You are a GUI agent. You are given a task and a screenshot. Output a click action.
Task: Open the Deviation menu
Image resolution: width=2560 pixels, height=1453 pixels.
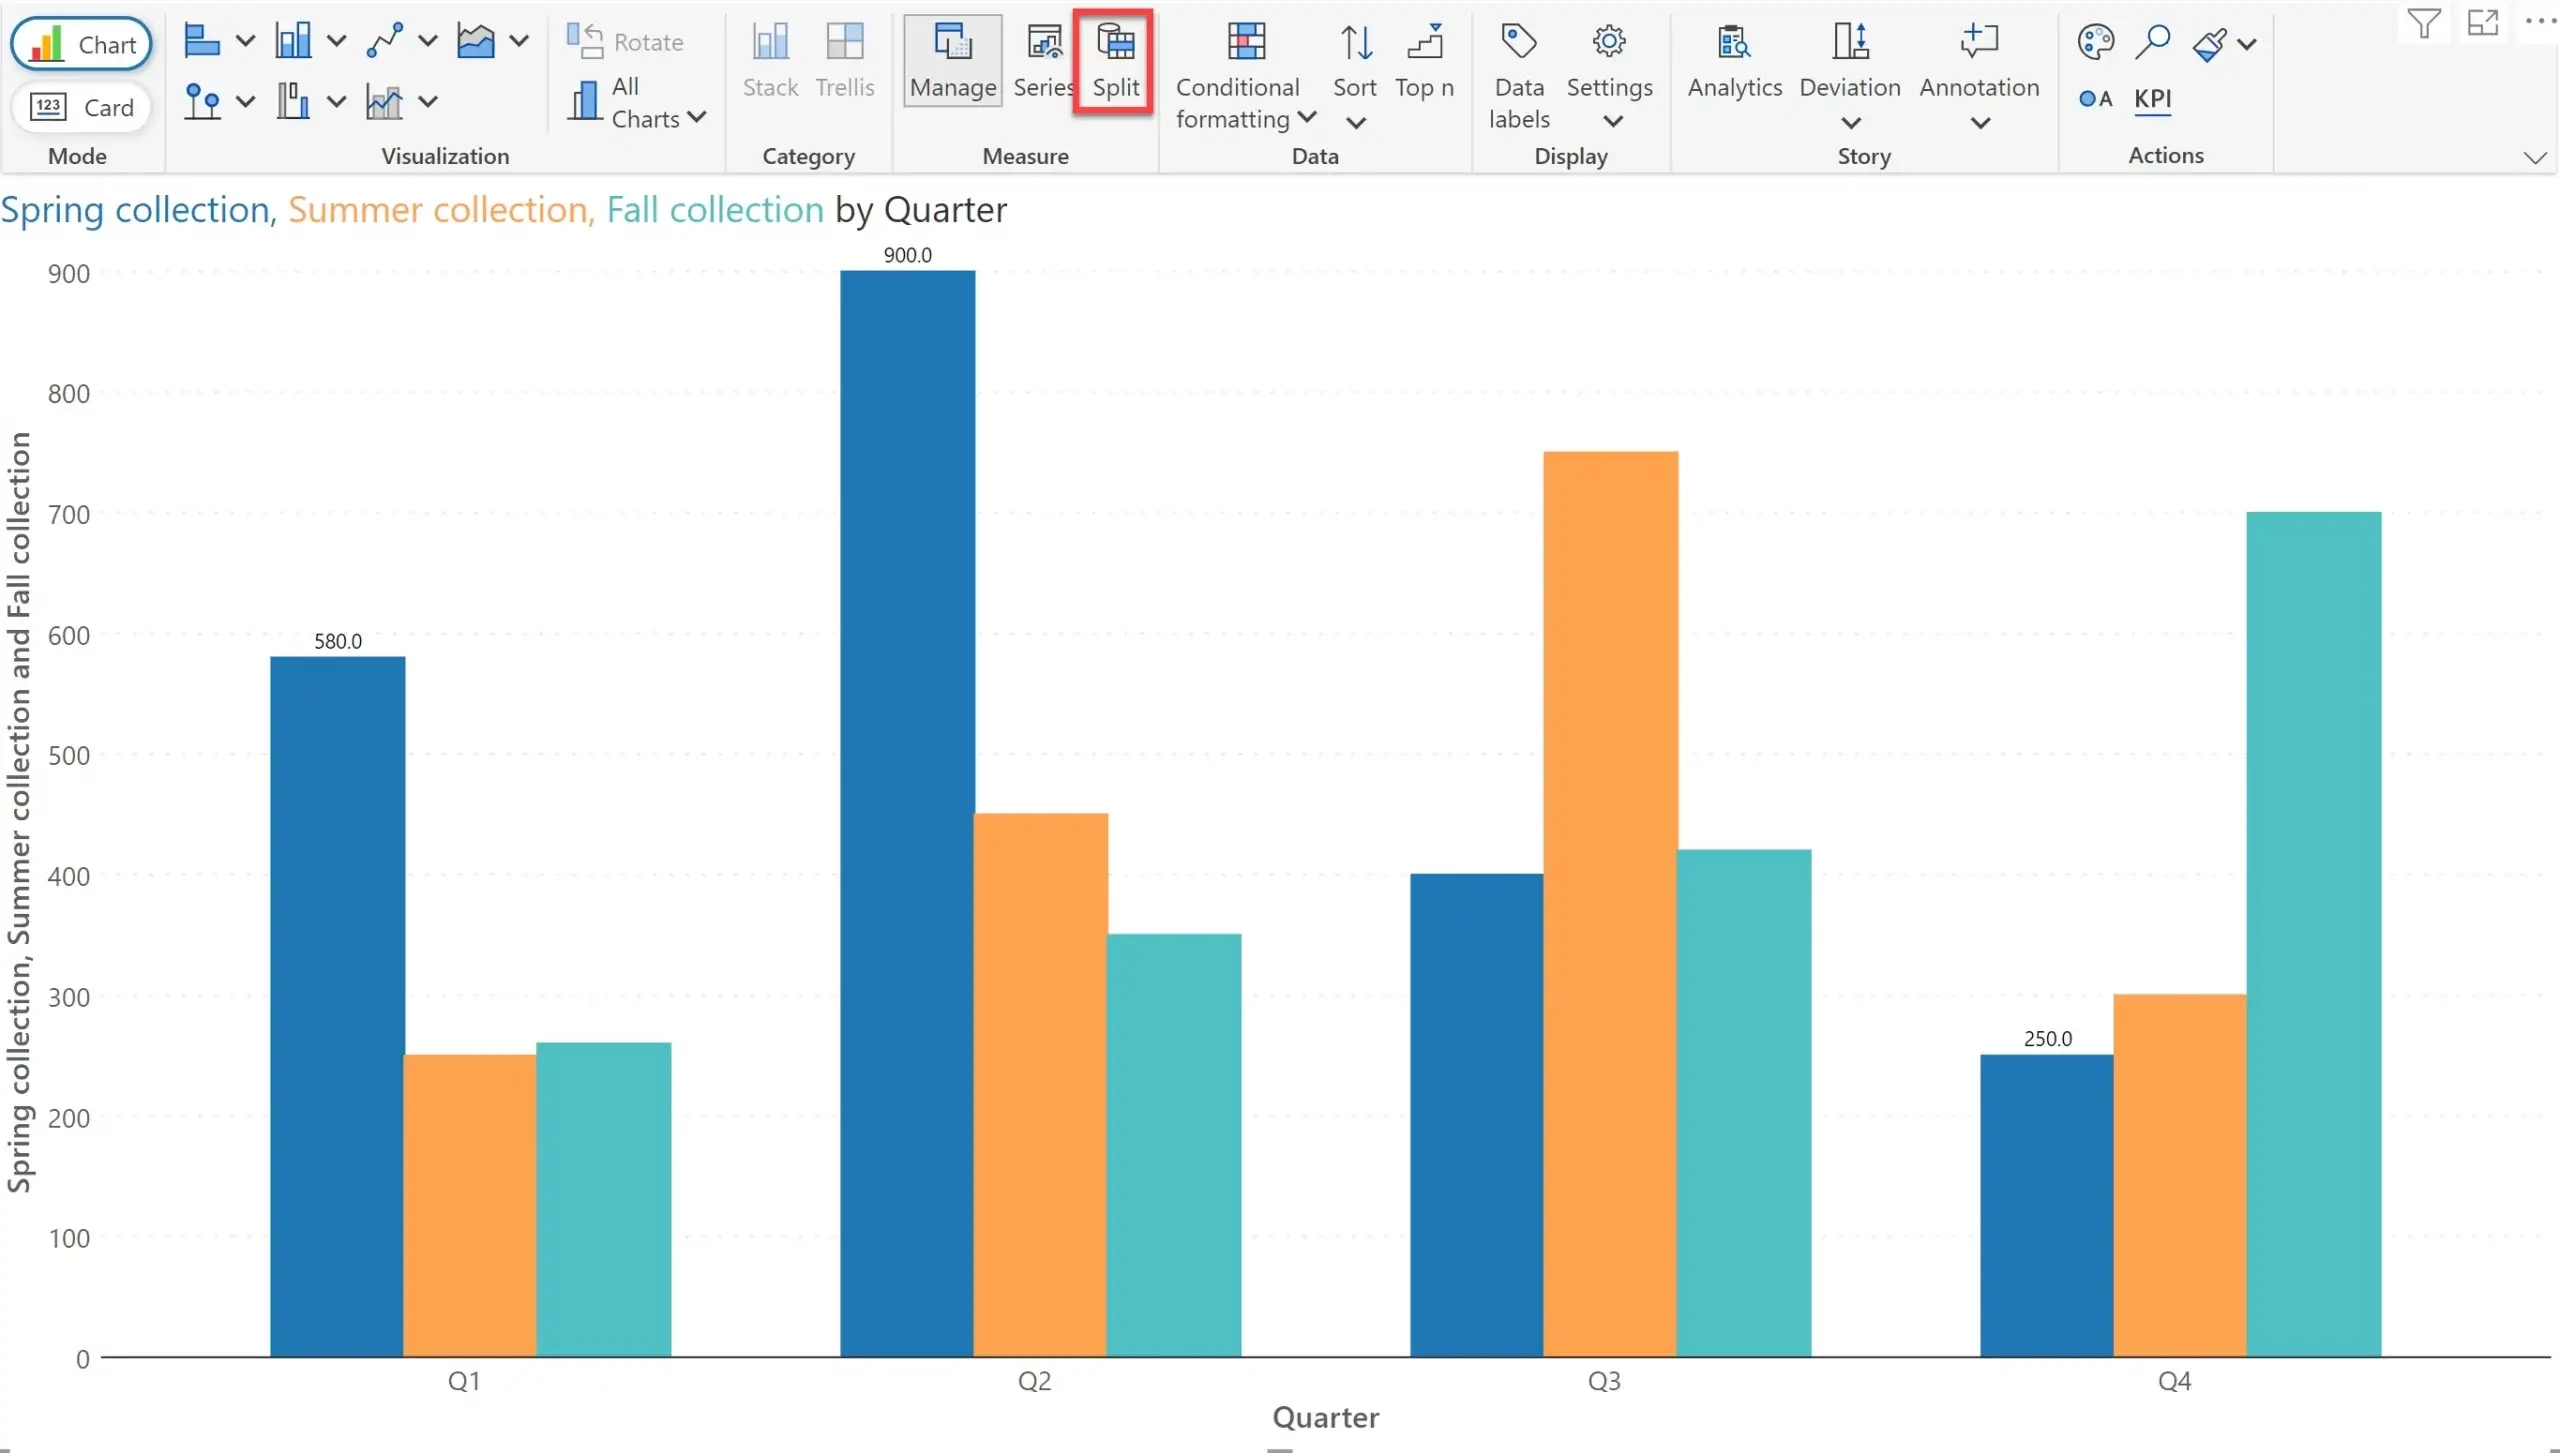pyautogui.click(x=1850, y=77)
